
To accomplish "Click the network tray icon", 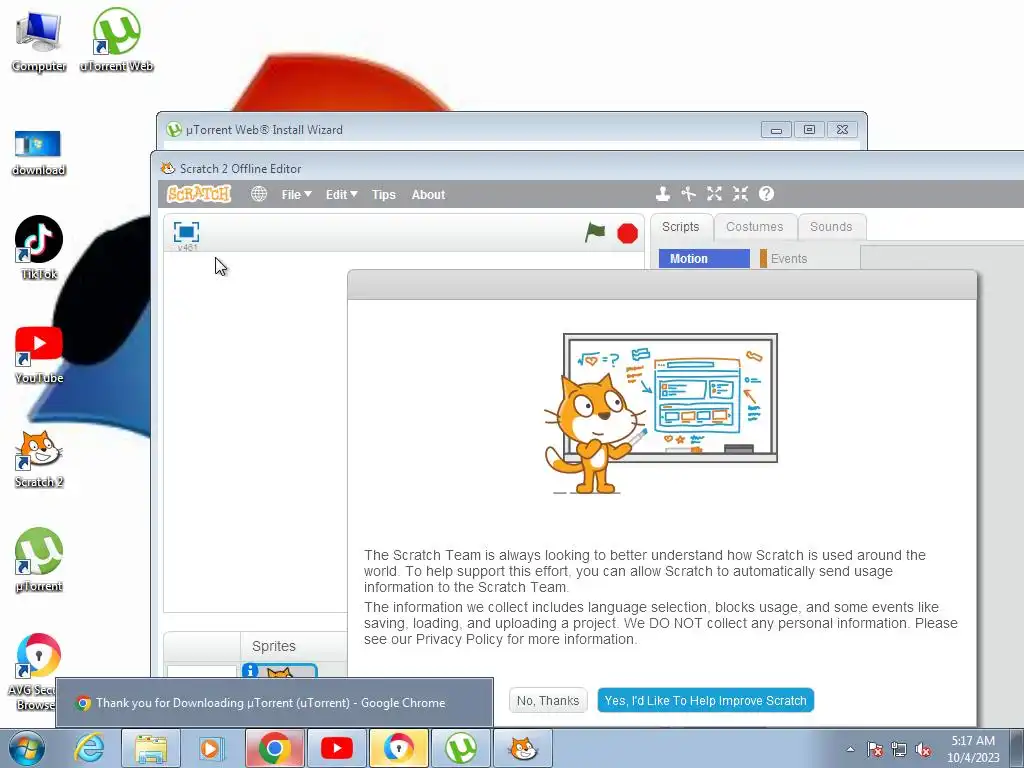I will 899,749.
